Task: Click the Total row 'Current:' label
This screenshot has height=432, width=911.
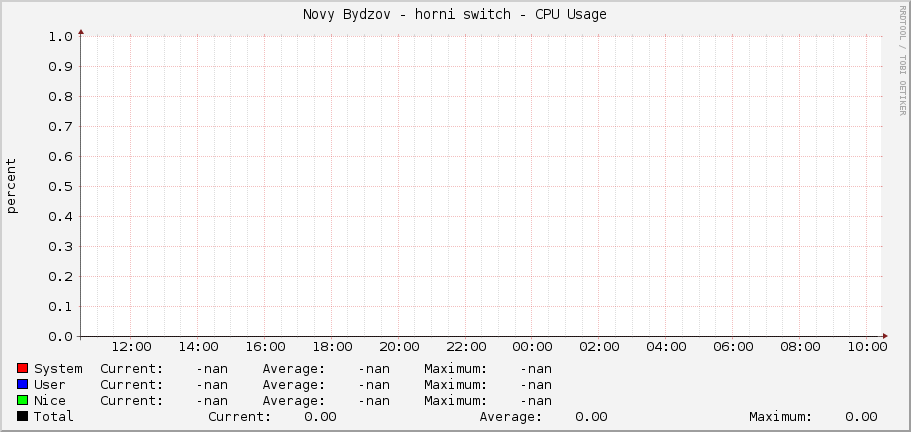Action: click(x=239, y=416)
